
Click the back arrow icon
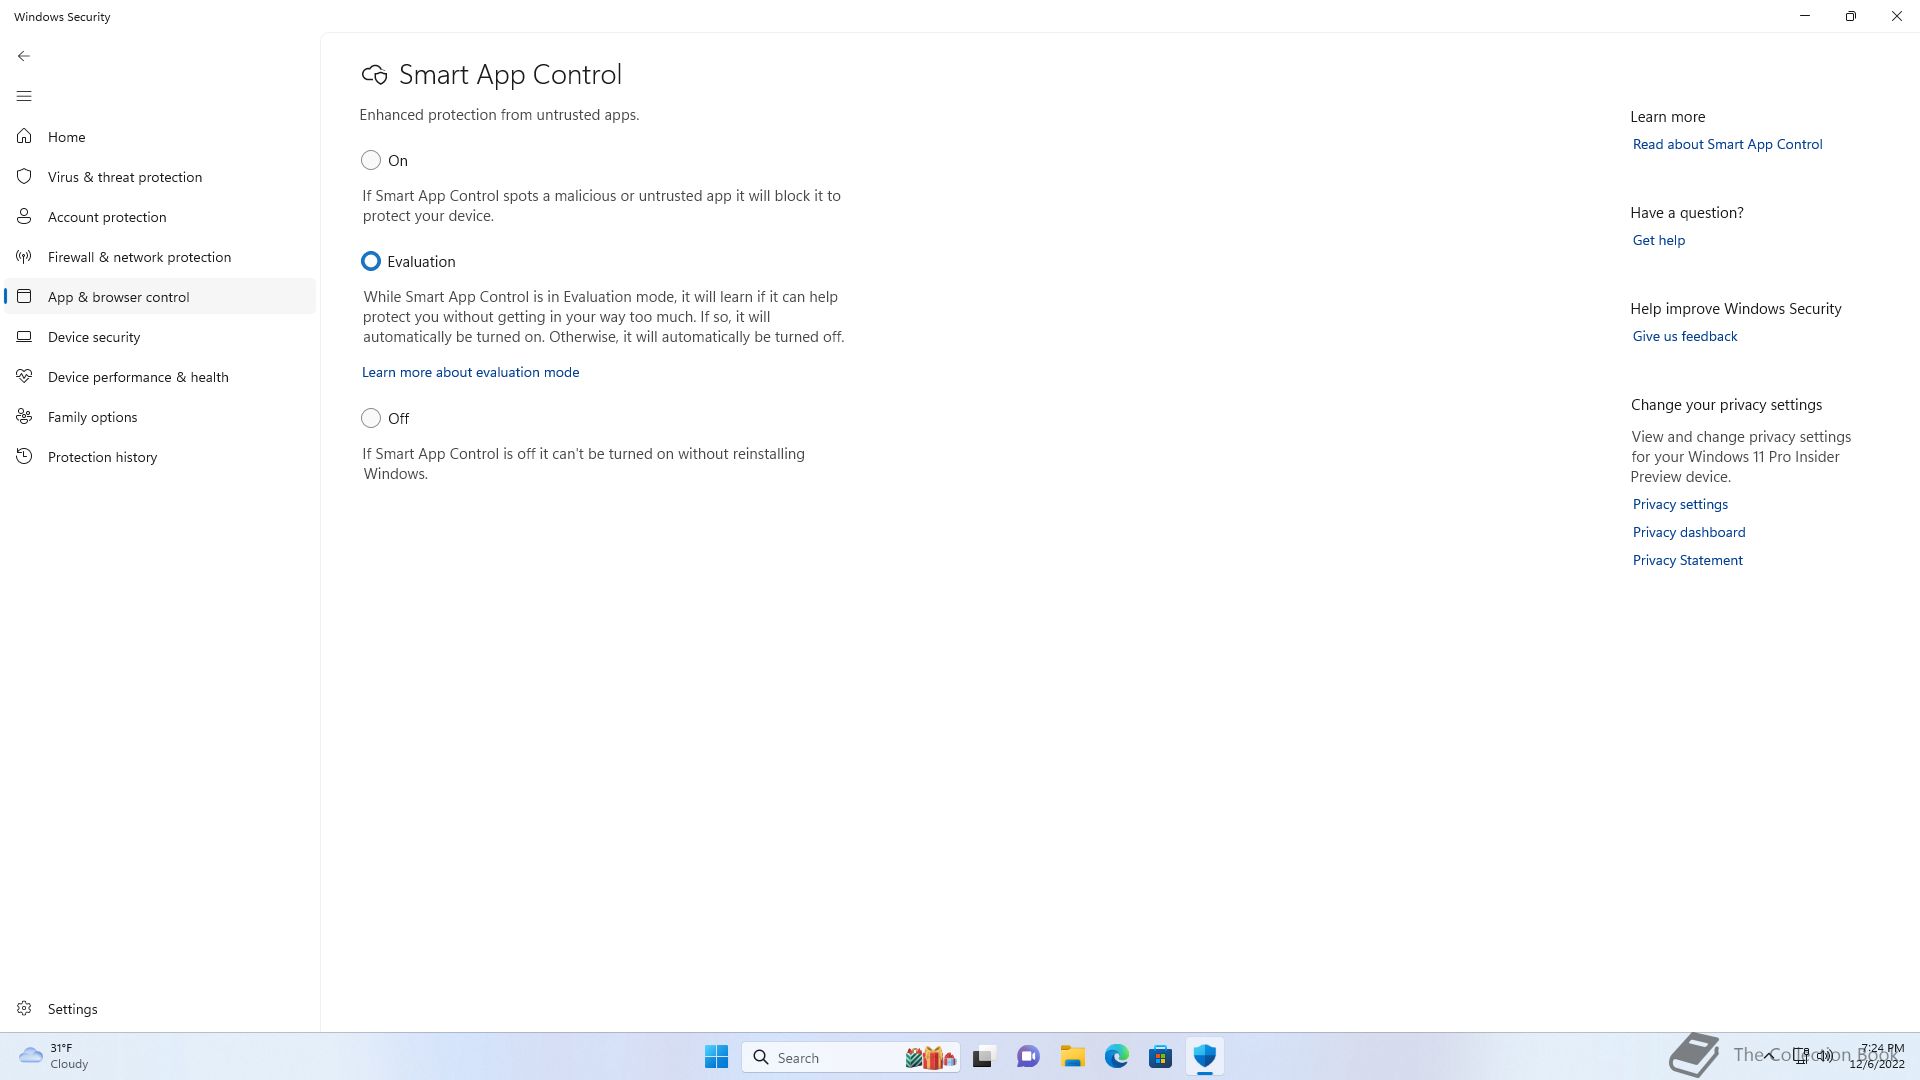[24, 56]
